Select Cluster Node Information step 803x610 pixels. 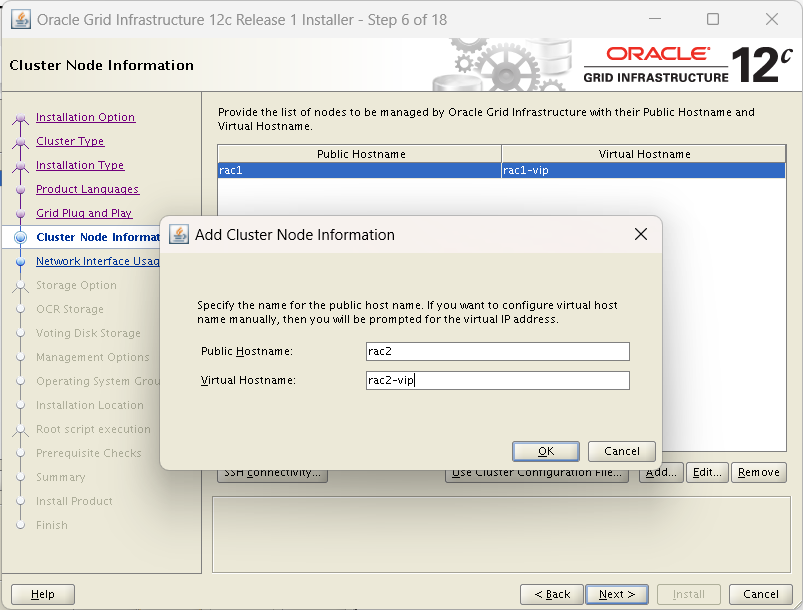click(98, 237)
